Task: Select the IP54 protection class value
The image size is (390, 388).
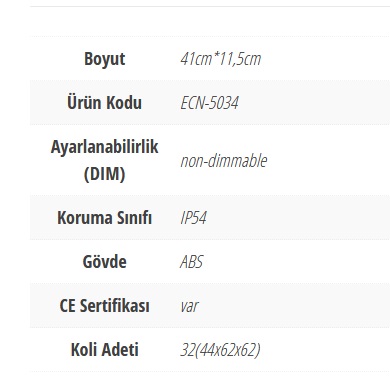Action: pos(193,218)
